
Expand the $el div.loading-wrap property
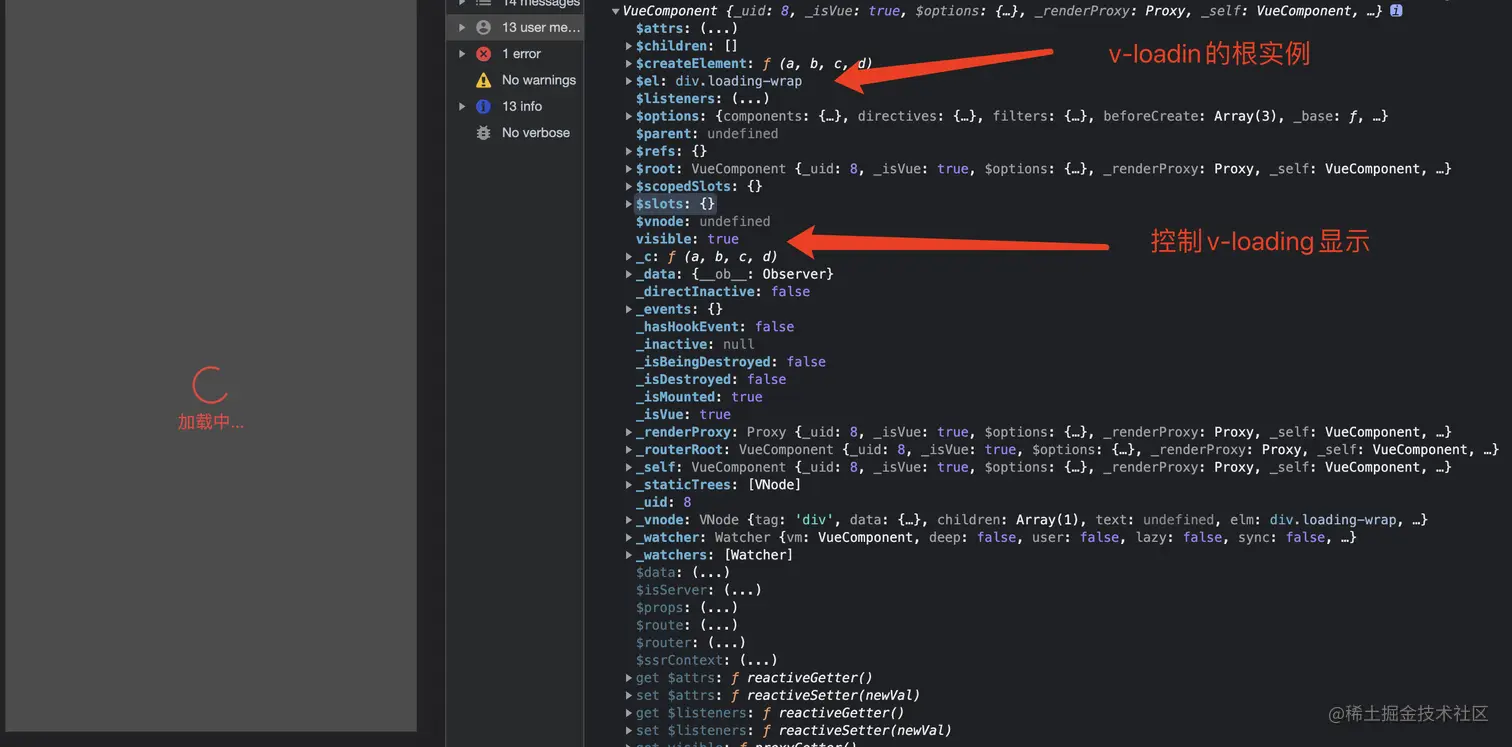pyautogui.click(x=629, y=81)
